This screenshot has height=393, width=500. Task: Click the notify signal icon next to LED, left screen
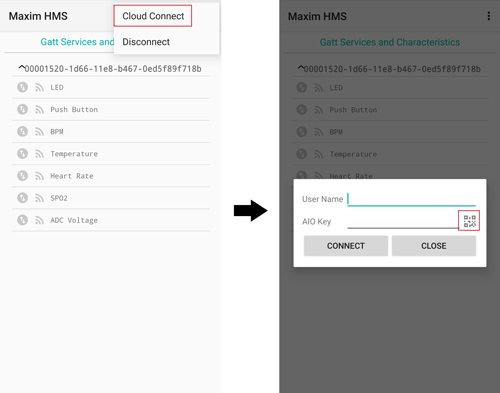click(x=39, y=88)
